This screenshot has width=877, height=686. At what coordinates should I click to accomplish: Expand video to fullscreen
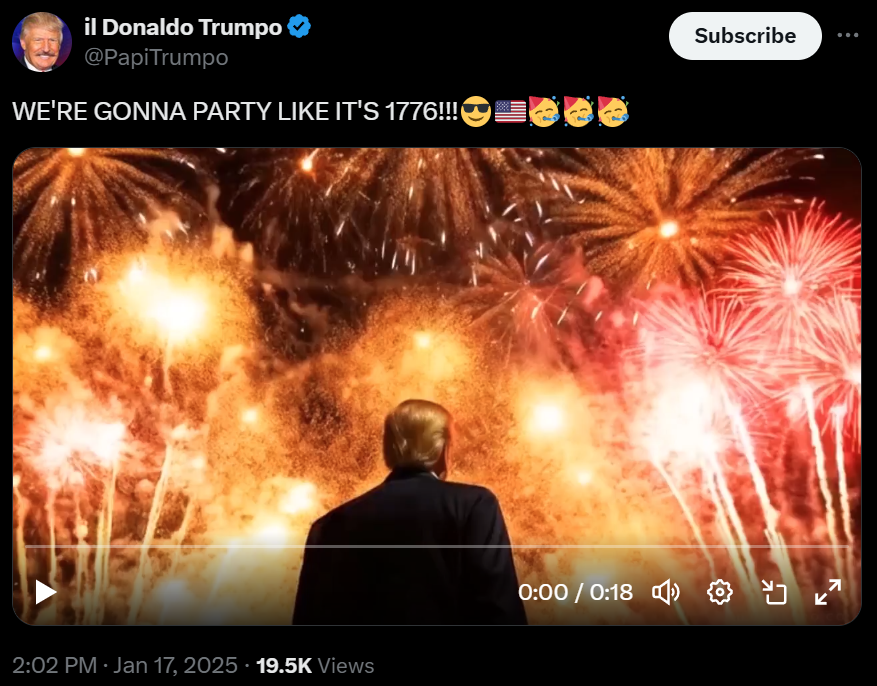pos(828,592)
